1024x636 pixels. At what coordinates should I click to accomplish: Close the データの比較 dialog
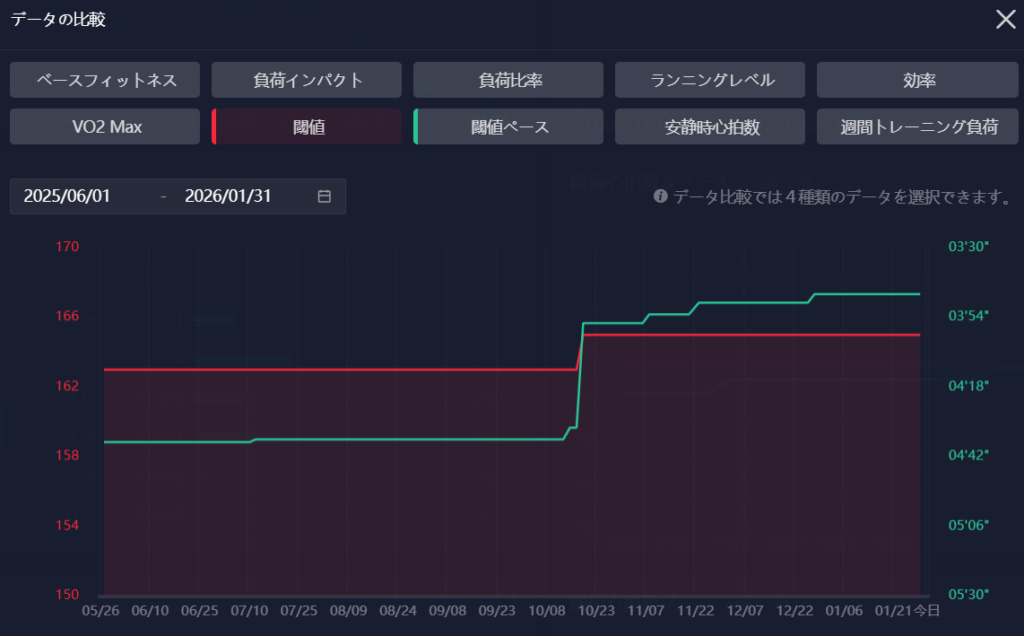click(1004, 19)
